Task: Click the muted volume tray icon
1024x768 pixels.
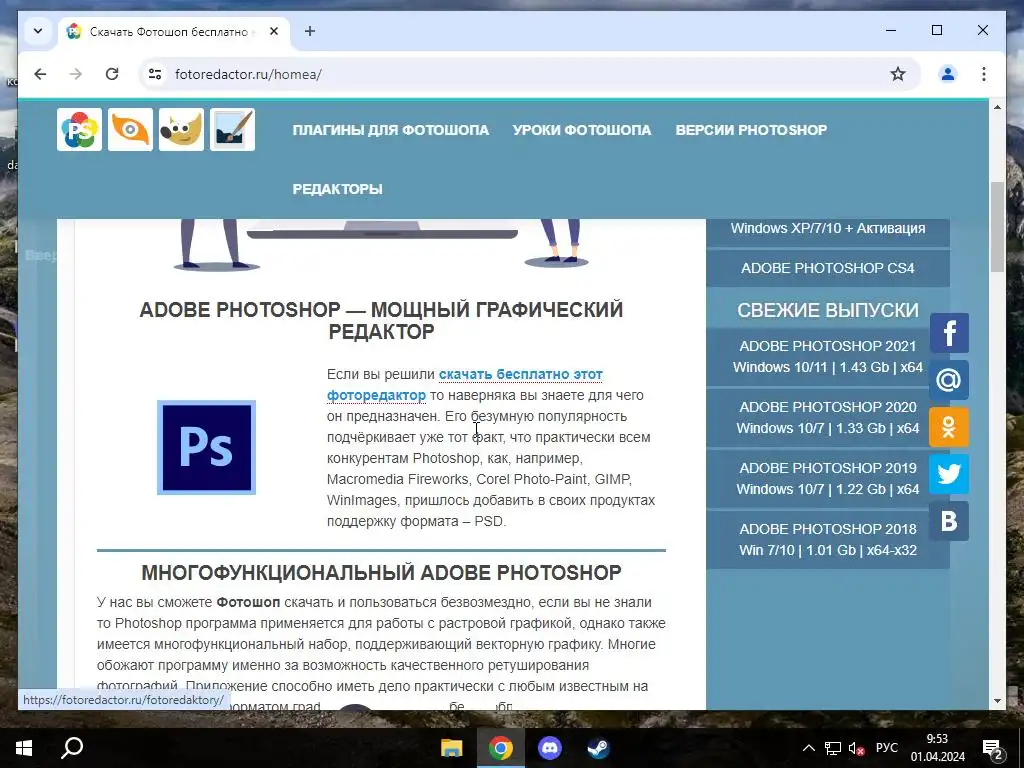Action: click(856, 748)
